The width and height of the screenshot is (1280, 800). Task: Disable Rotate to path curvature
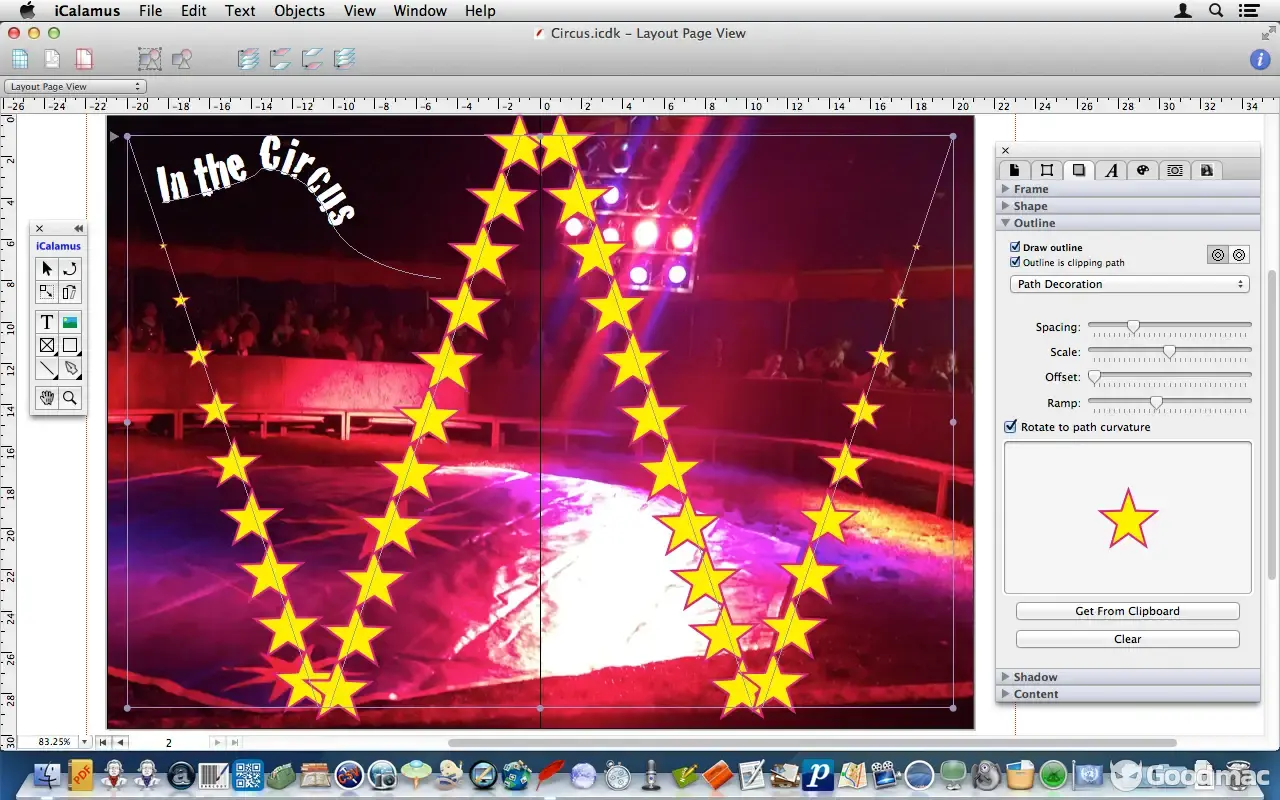pos(1011,427)
